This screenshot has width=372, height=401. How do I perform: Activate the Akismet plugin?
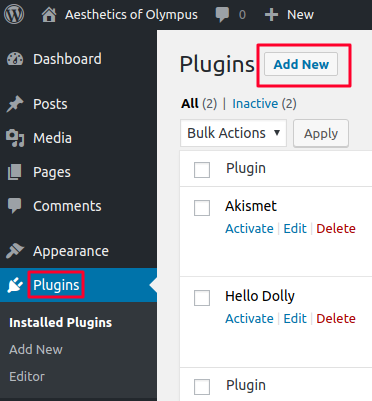[249, 229]
